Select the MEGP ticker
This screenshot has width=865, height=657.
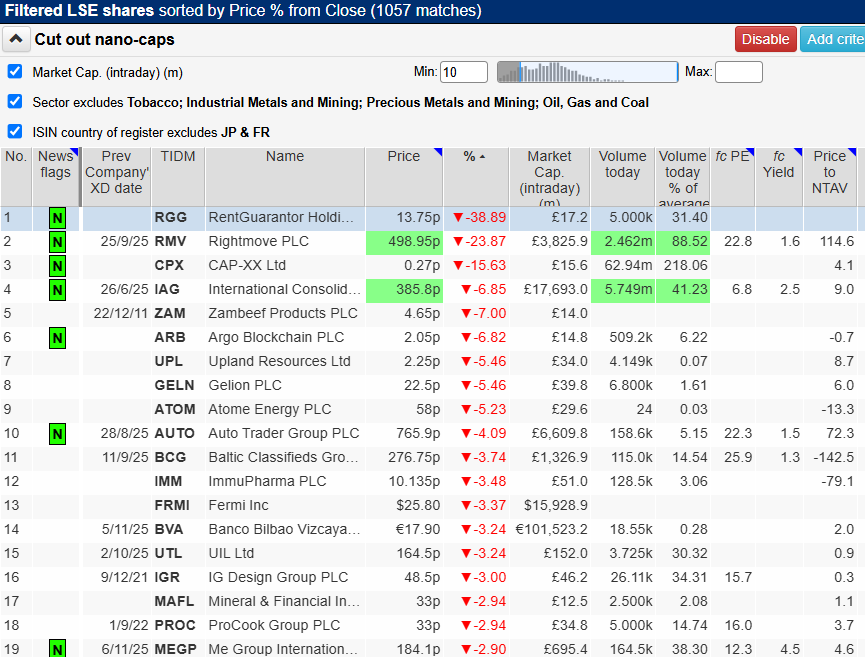pyautogui.click(x=175, y=649)
